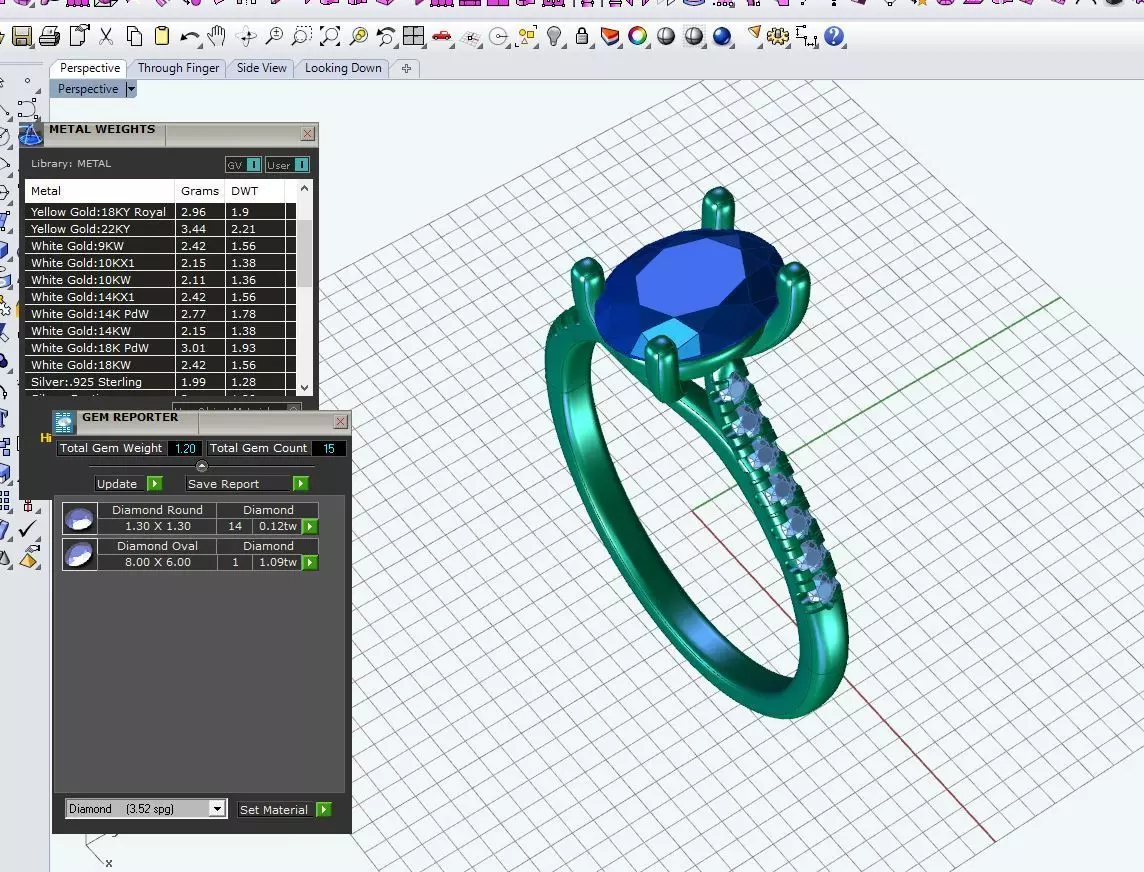The image size is (1144, 872).
Task: Click the Copy icon
Action: (134, 36)
